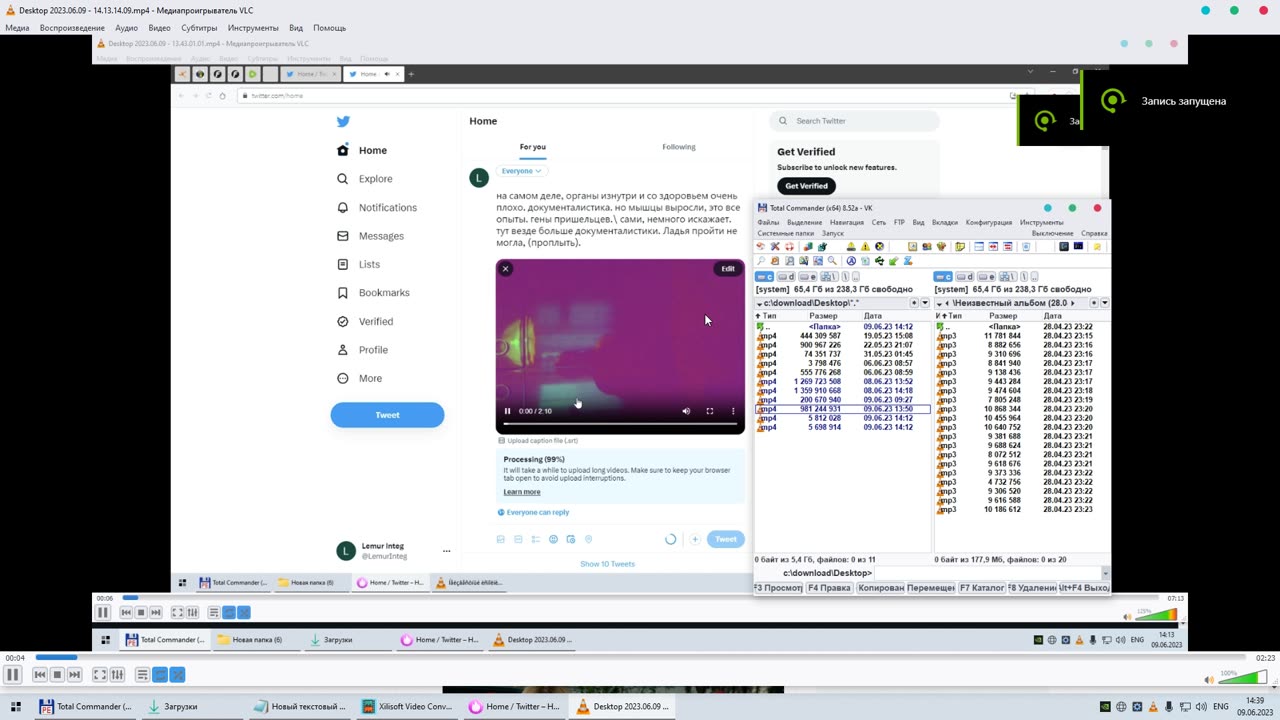Pause playback in the outer VLC player

(13, 675)
